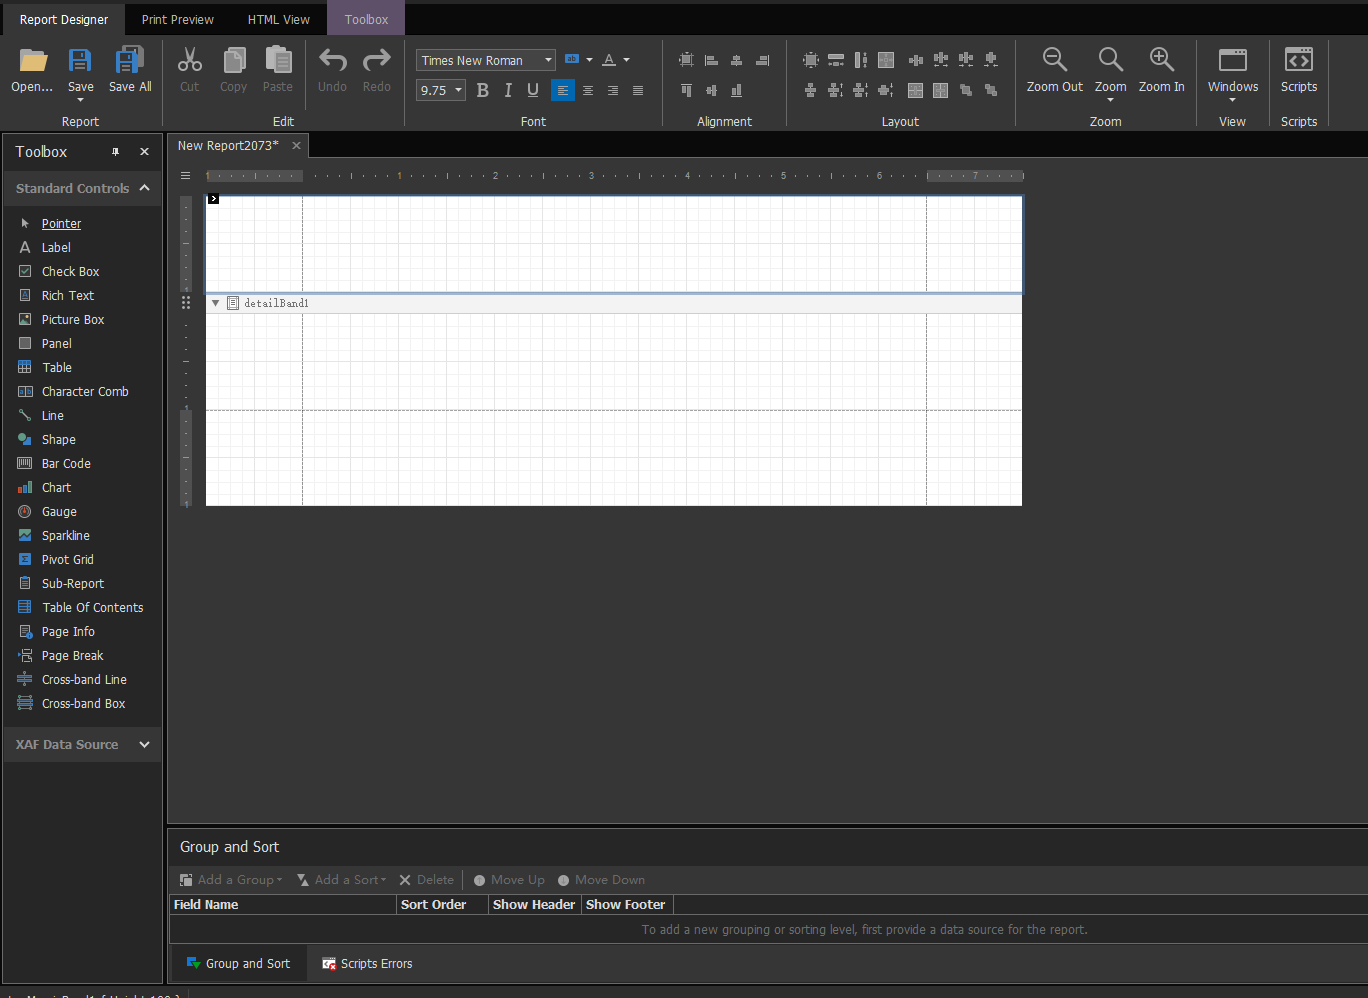The width and height of the screenshot is (1368, 998).
Task: Collapse the Standard Controls section
Action: (145, 188)
